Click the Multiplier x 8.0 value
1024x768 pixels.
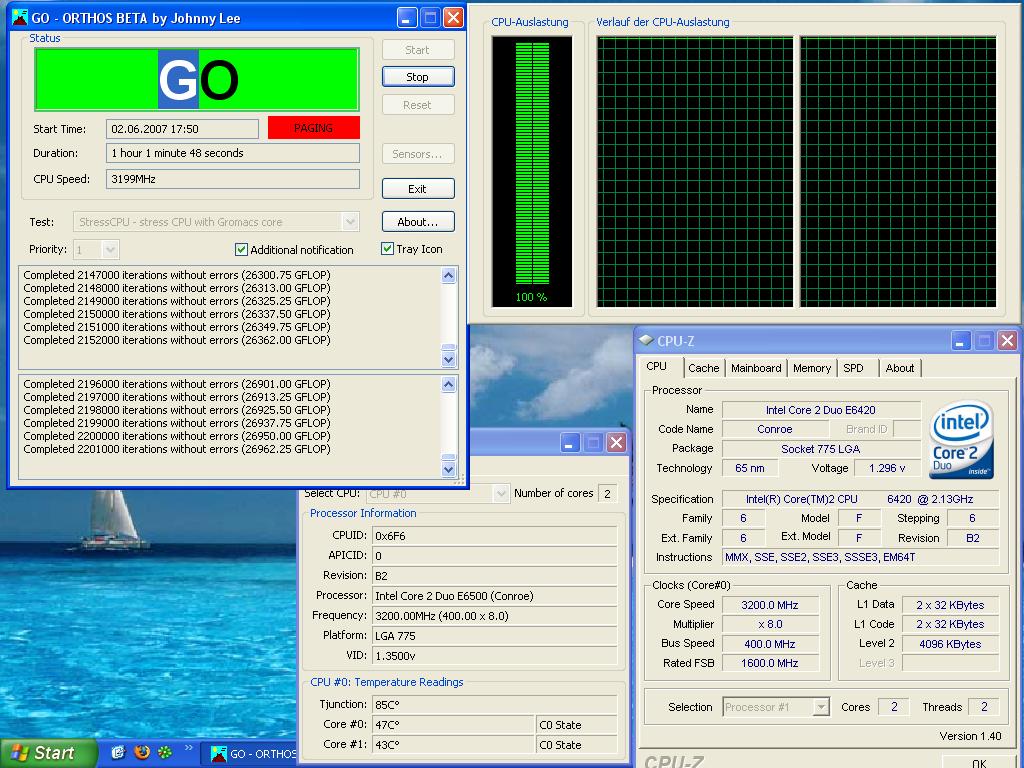click(x=770, y=624)
